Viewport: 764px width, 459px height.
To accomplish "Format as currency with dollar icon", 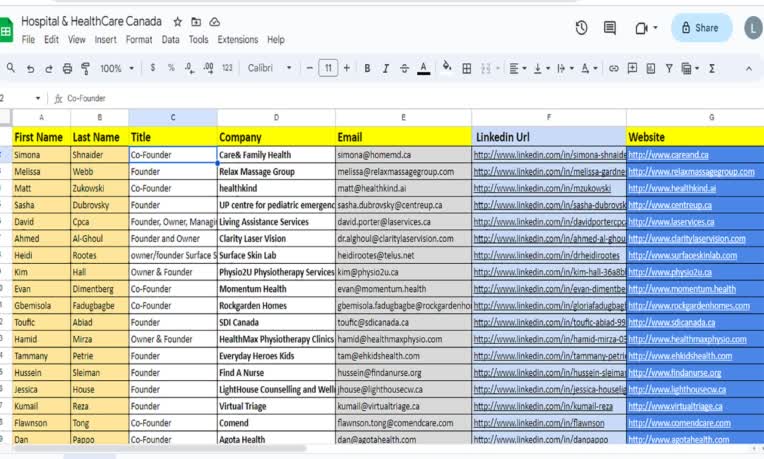I will pyautogui.click(x=153, y=68).
